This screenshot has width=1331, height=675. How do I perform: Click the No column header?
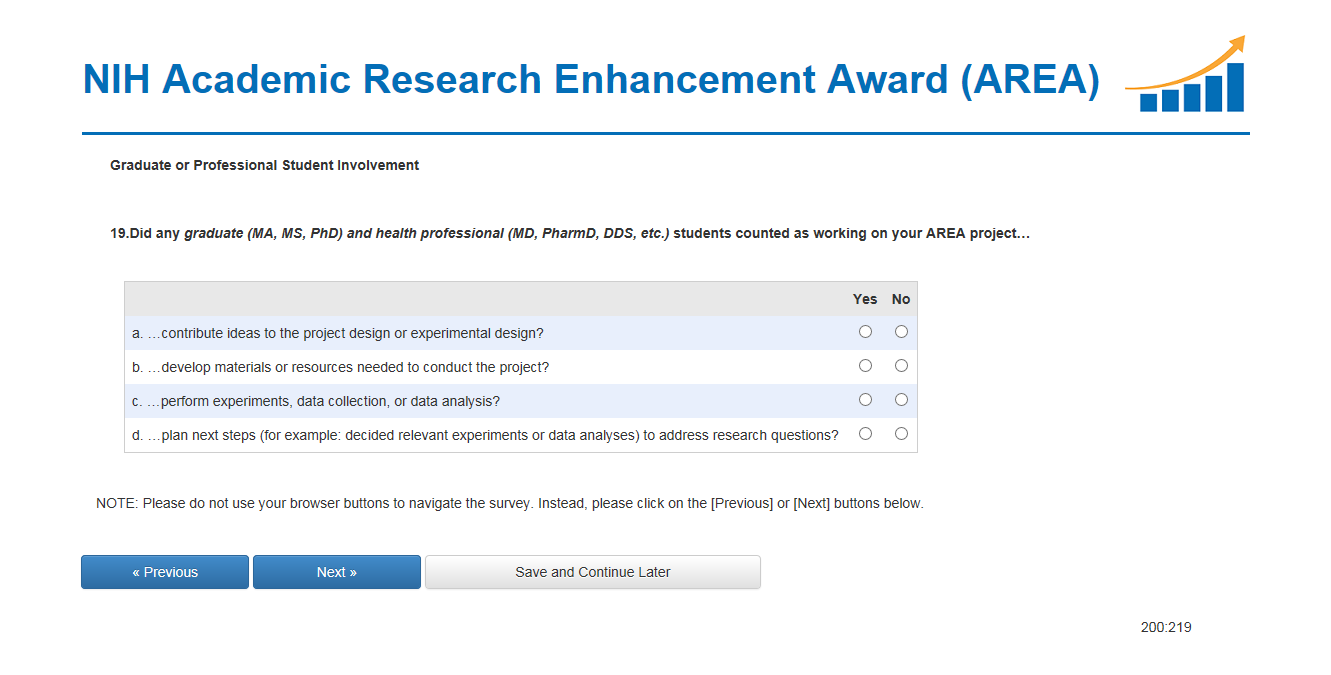901,299
